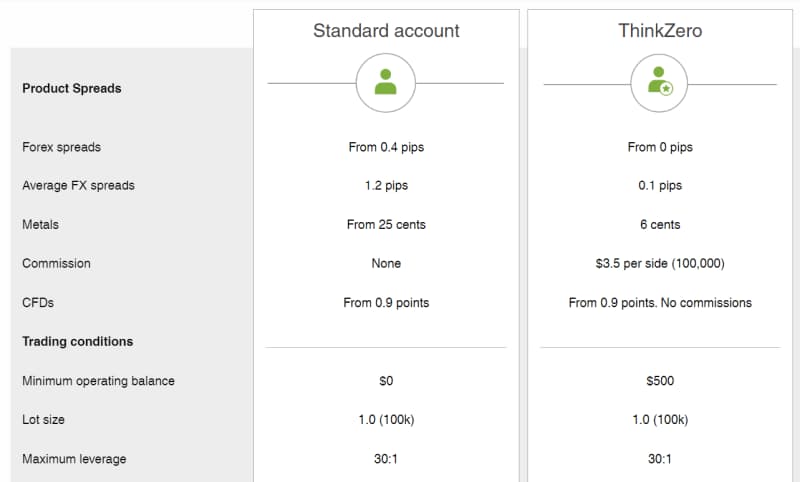
Task: Click the Maximum leverage row label
Action: coord(74,459)
